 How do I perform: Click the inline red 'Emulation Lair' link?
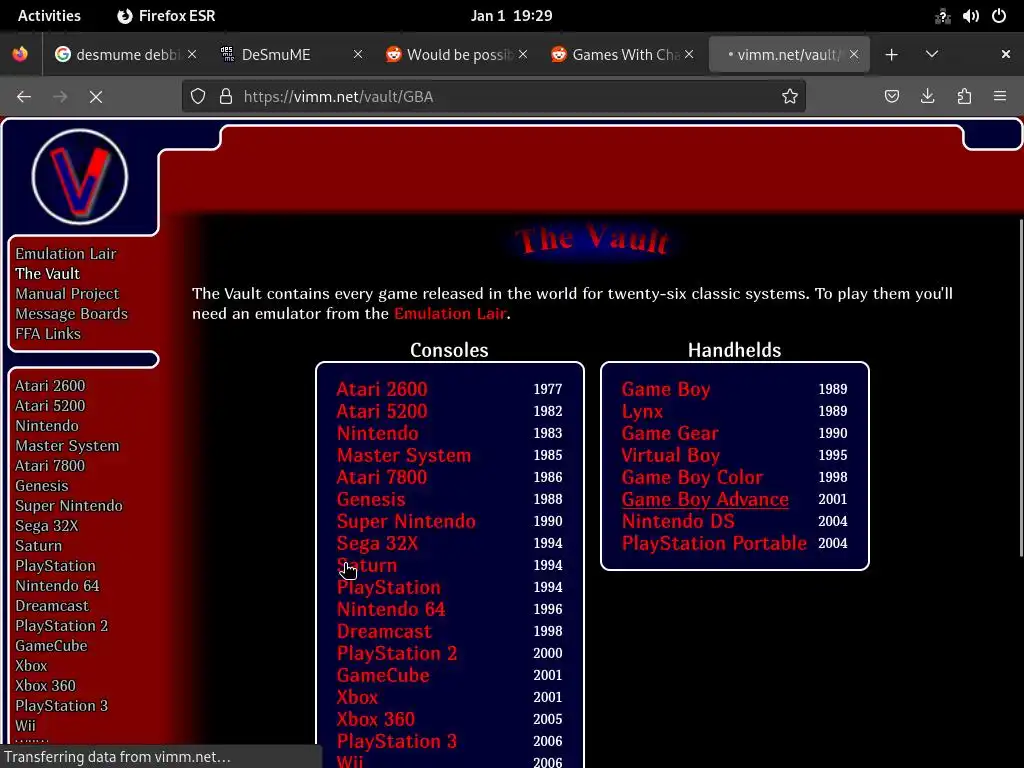click(x=450, y=313)
